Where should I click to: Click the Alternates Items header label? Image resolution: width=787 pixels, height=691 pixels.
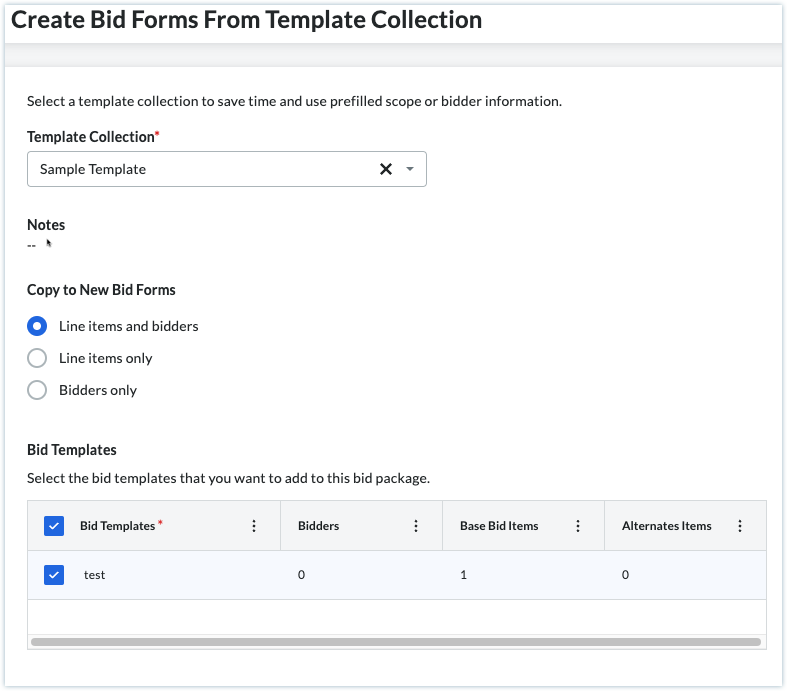pos(666,526)
